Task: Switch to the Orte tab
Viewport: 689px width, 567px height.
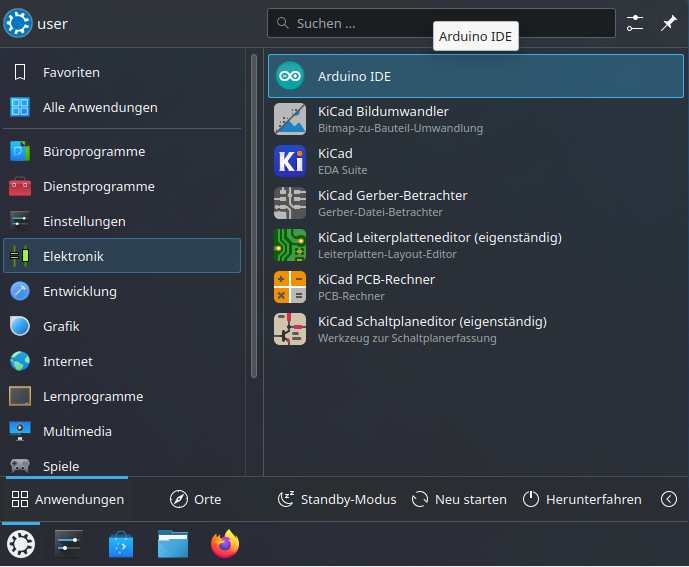Action: [x=196, y=499]
